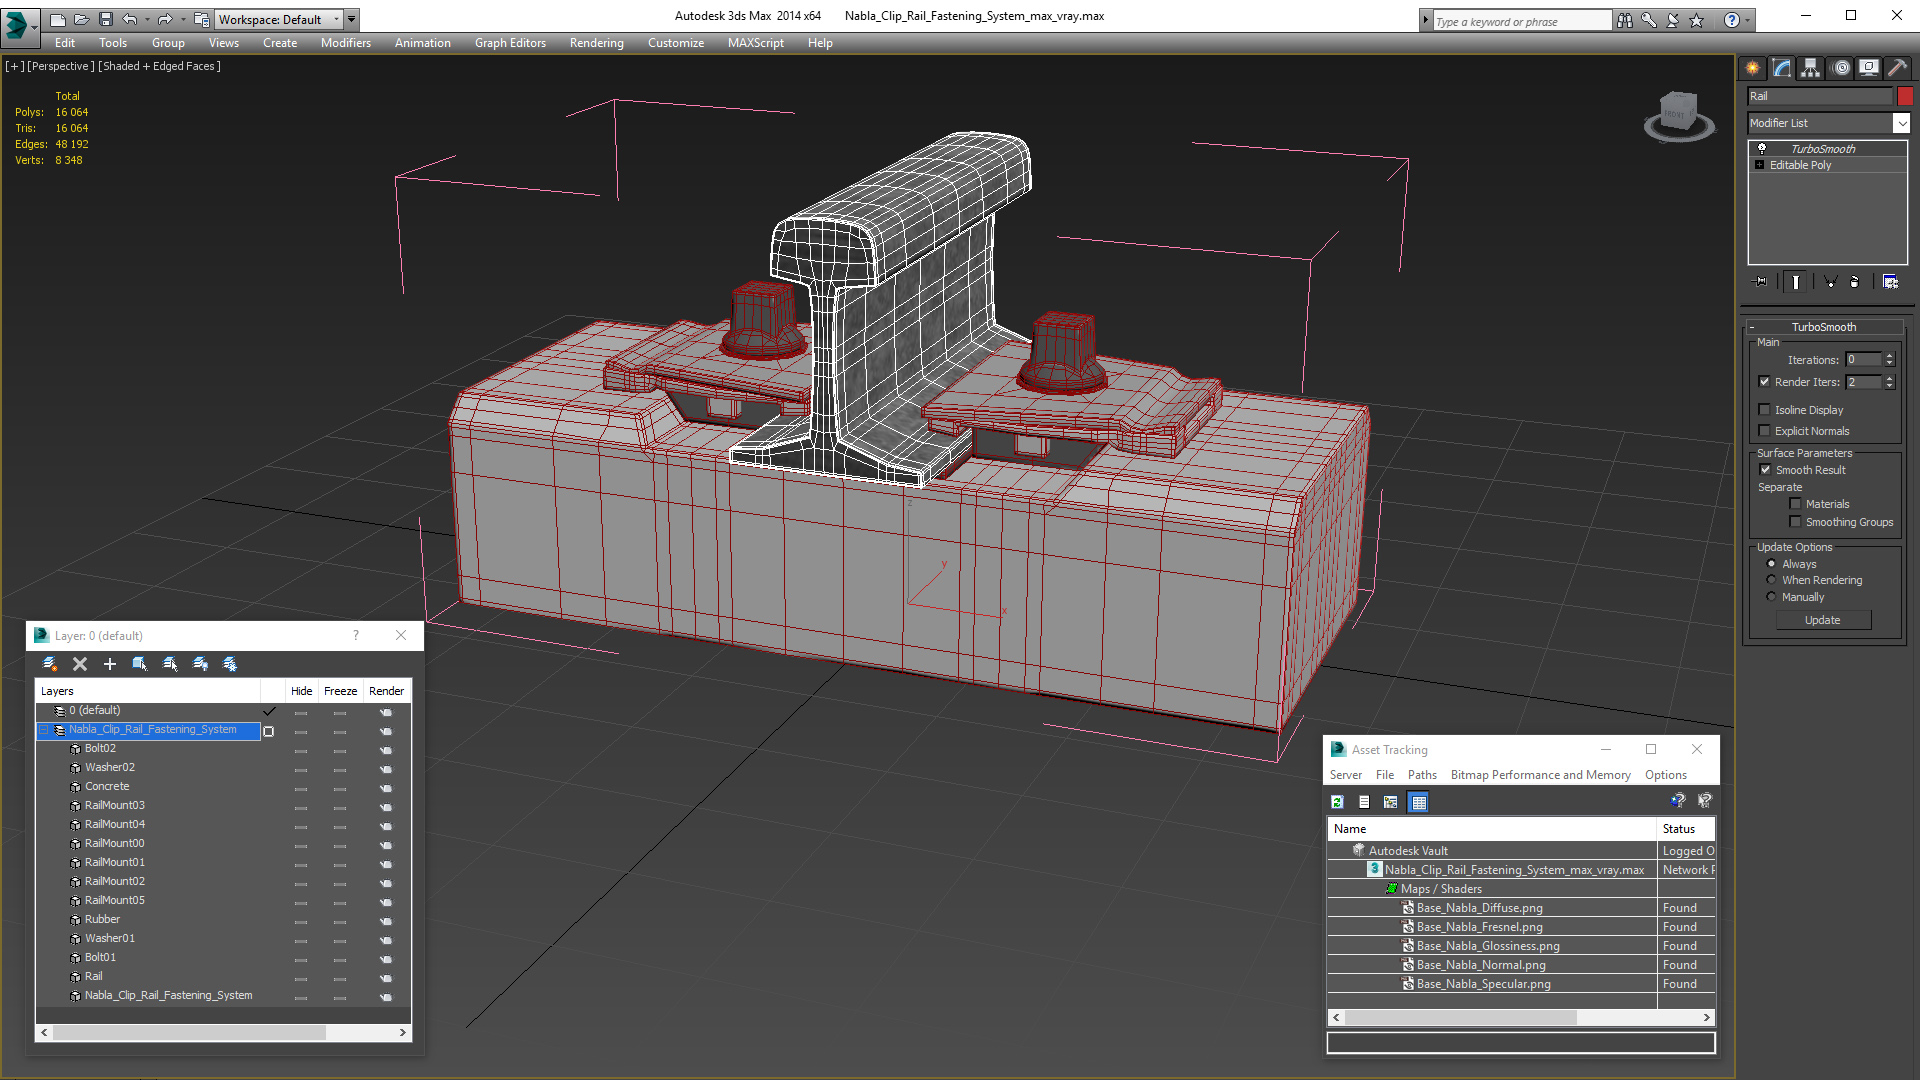Expand Nabla_Clip_Rail_Fastening_System layer group

point(44,729)
